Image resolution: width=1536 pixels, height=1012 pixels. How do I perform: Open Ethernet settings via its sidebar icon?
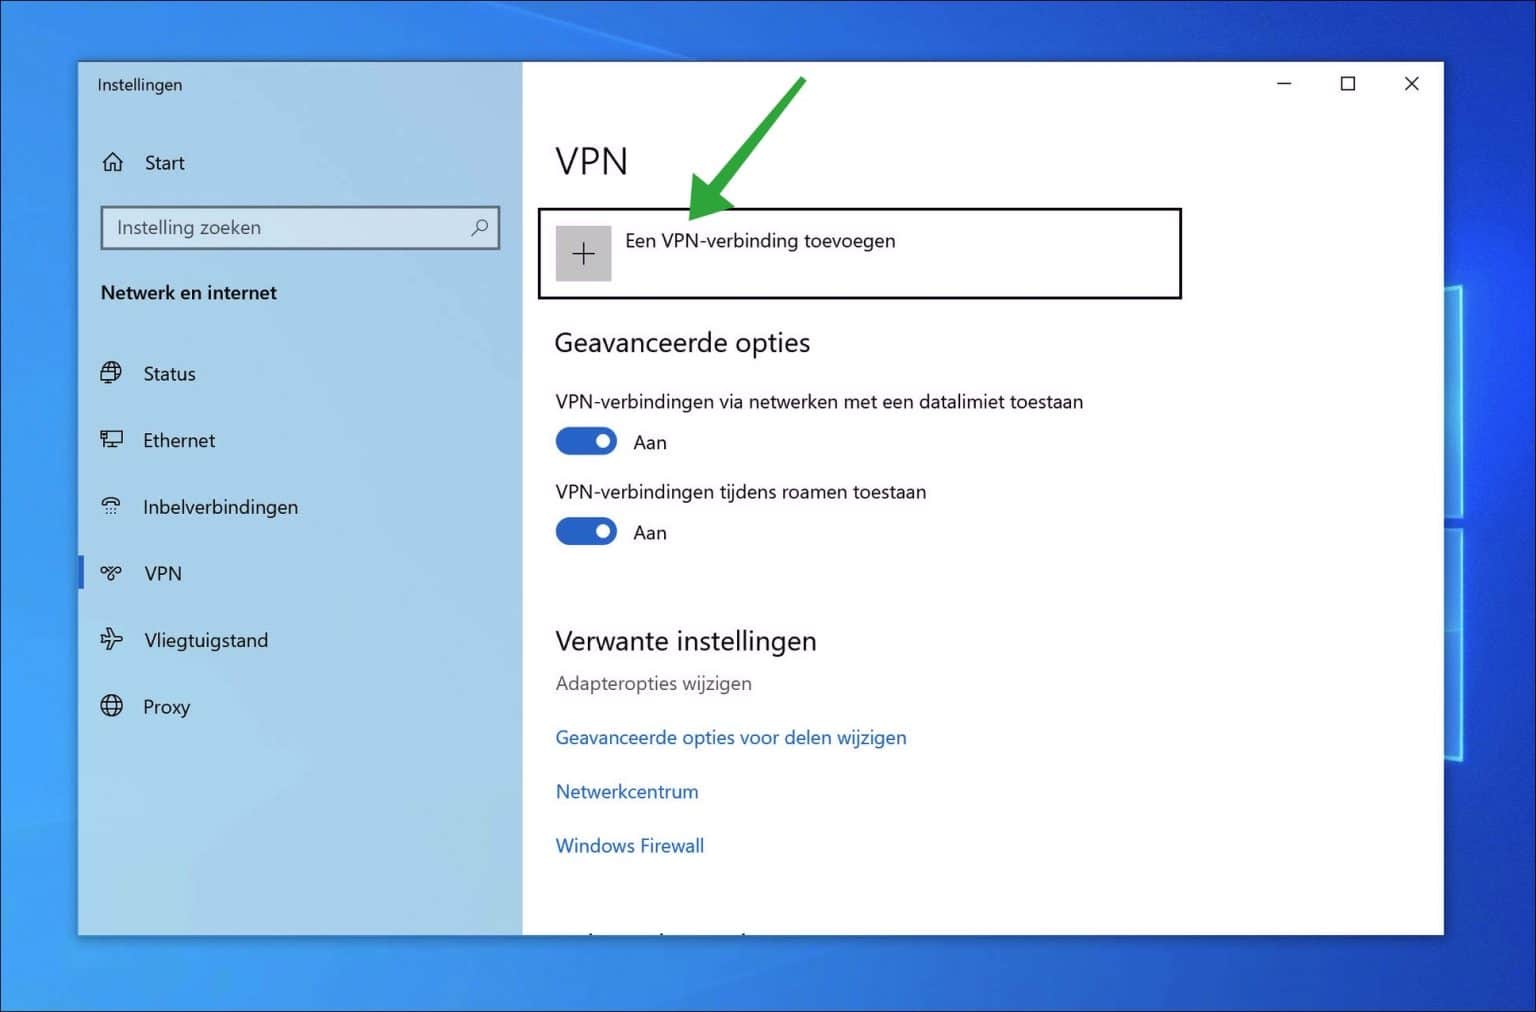[x=111, y=440]
